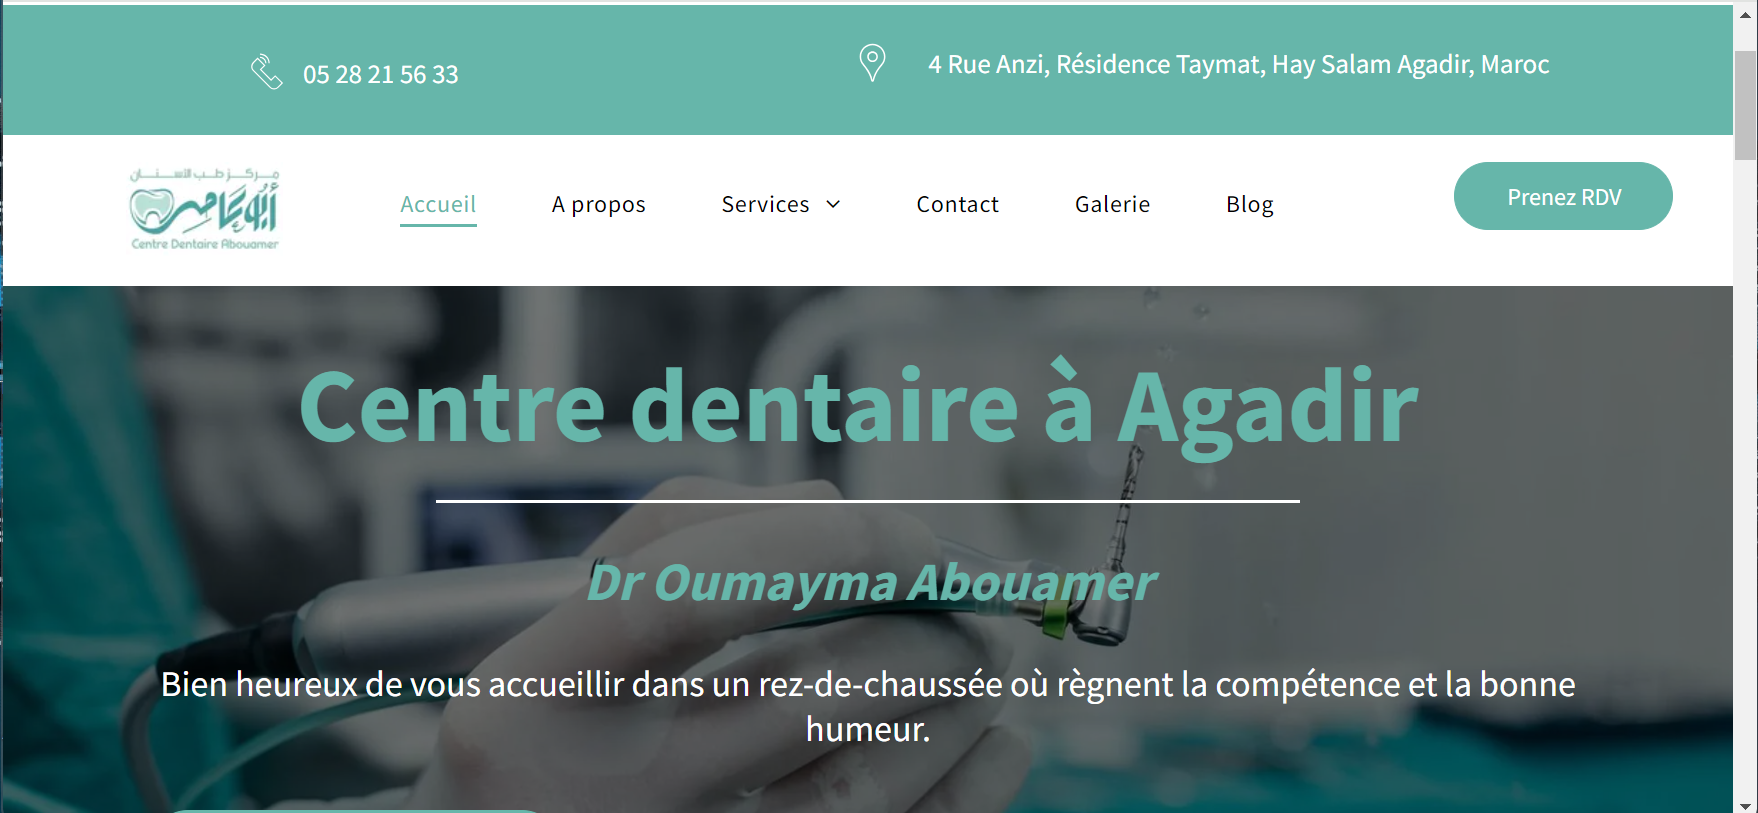1758x813 pixels.
Task: Click the Centre dentaire à Agadir heading
Action: tap(858, 408)
